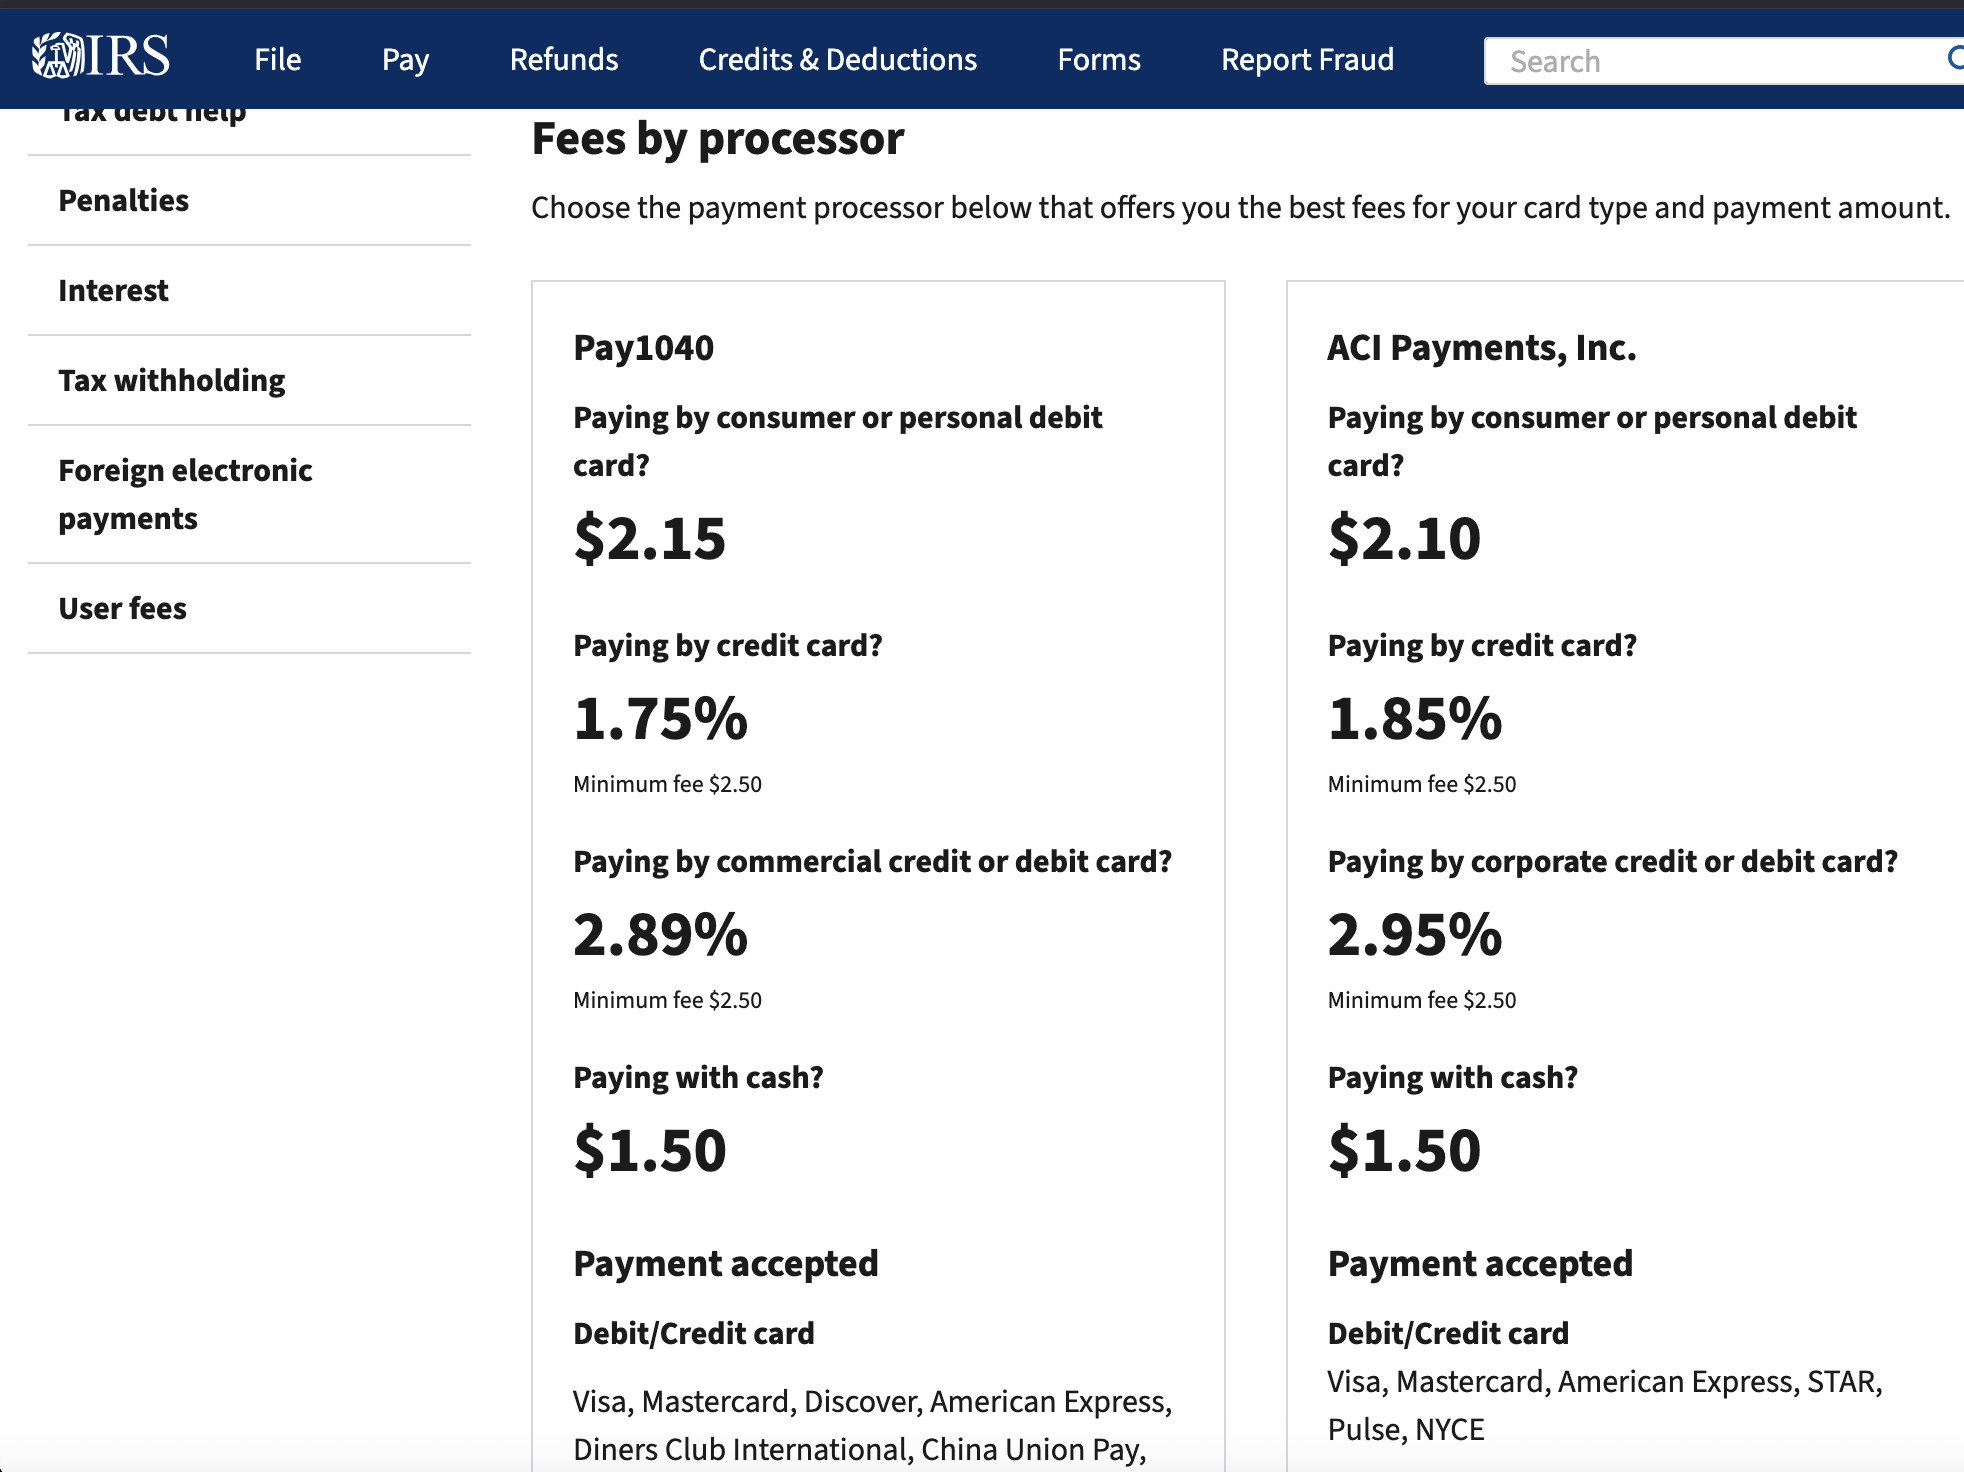Screen dimensions: 1964x1472
Task: Select the ACI Payments, Inc. title
Action: click(x=1482, y=347)
